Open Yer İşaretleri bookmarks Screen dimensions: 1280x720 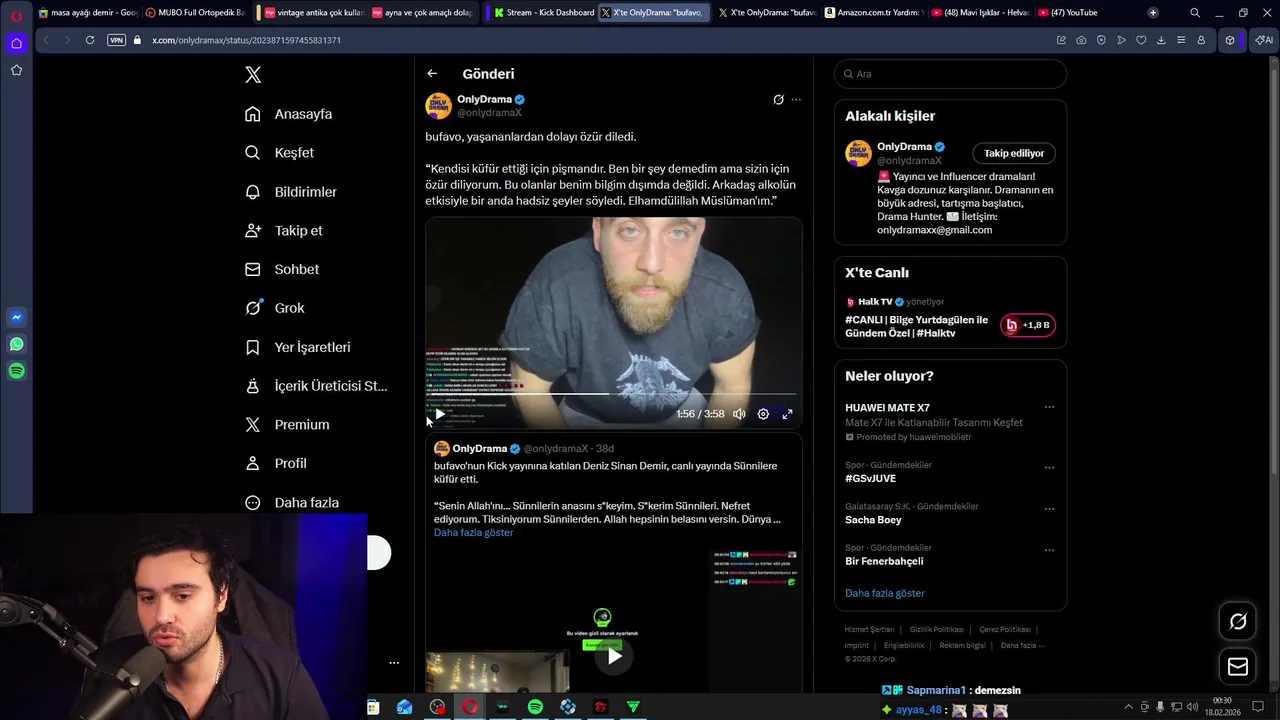pyautogui.click(x=297, y=347)
